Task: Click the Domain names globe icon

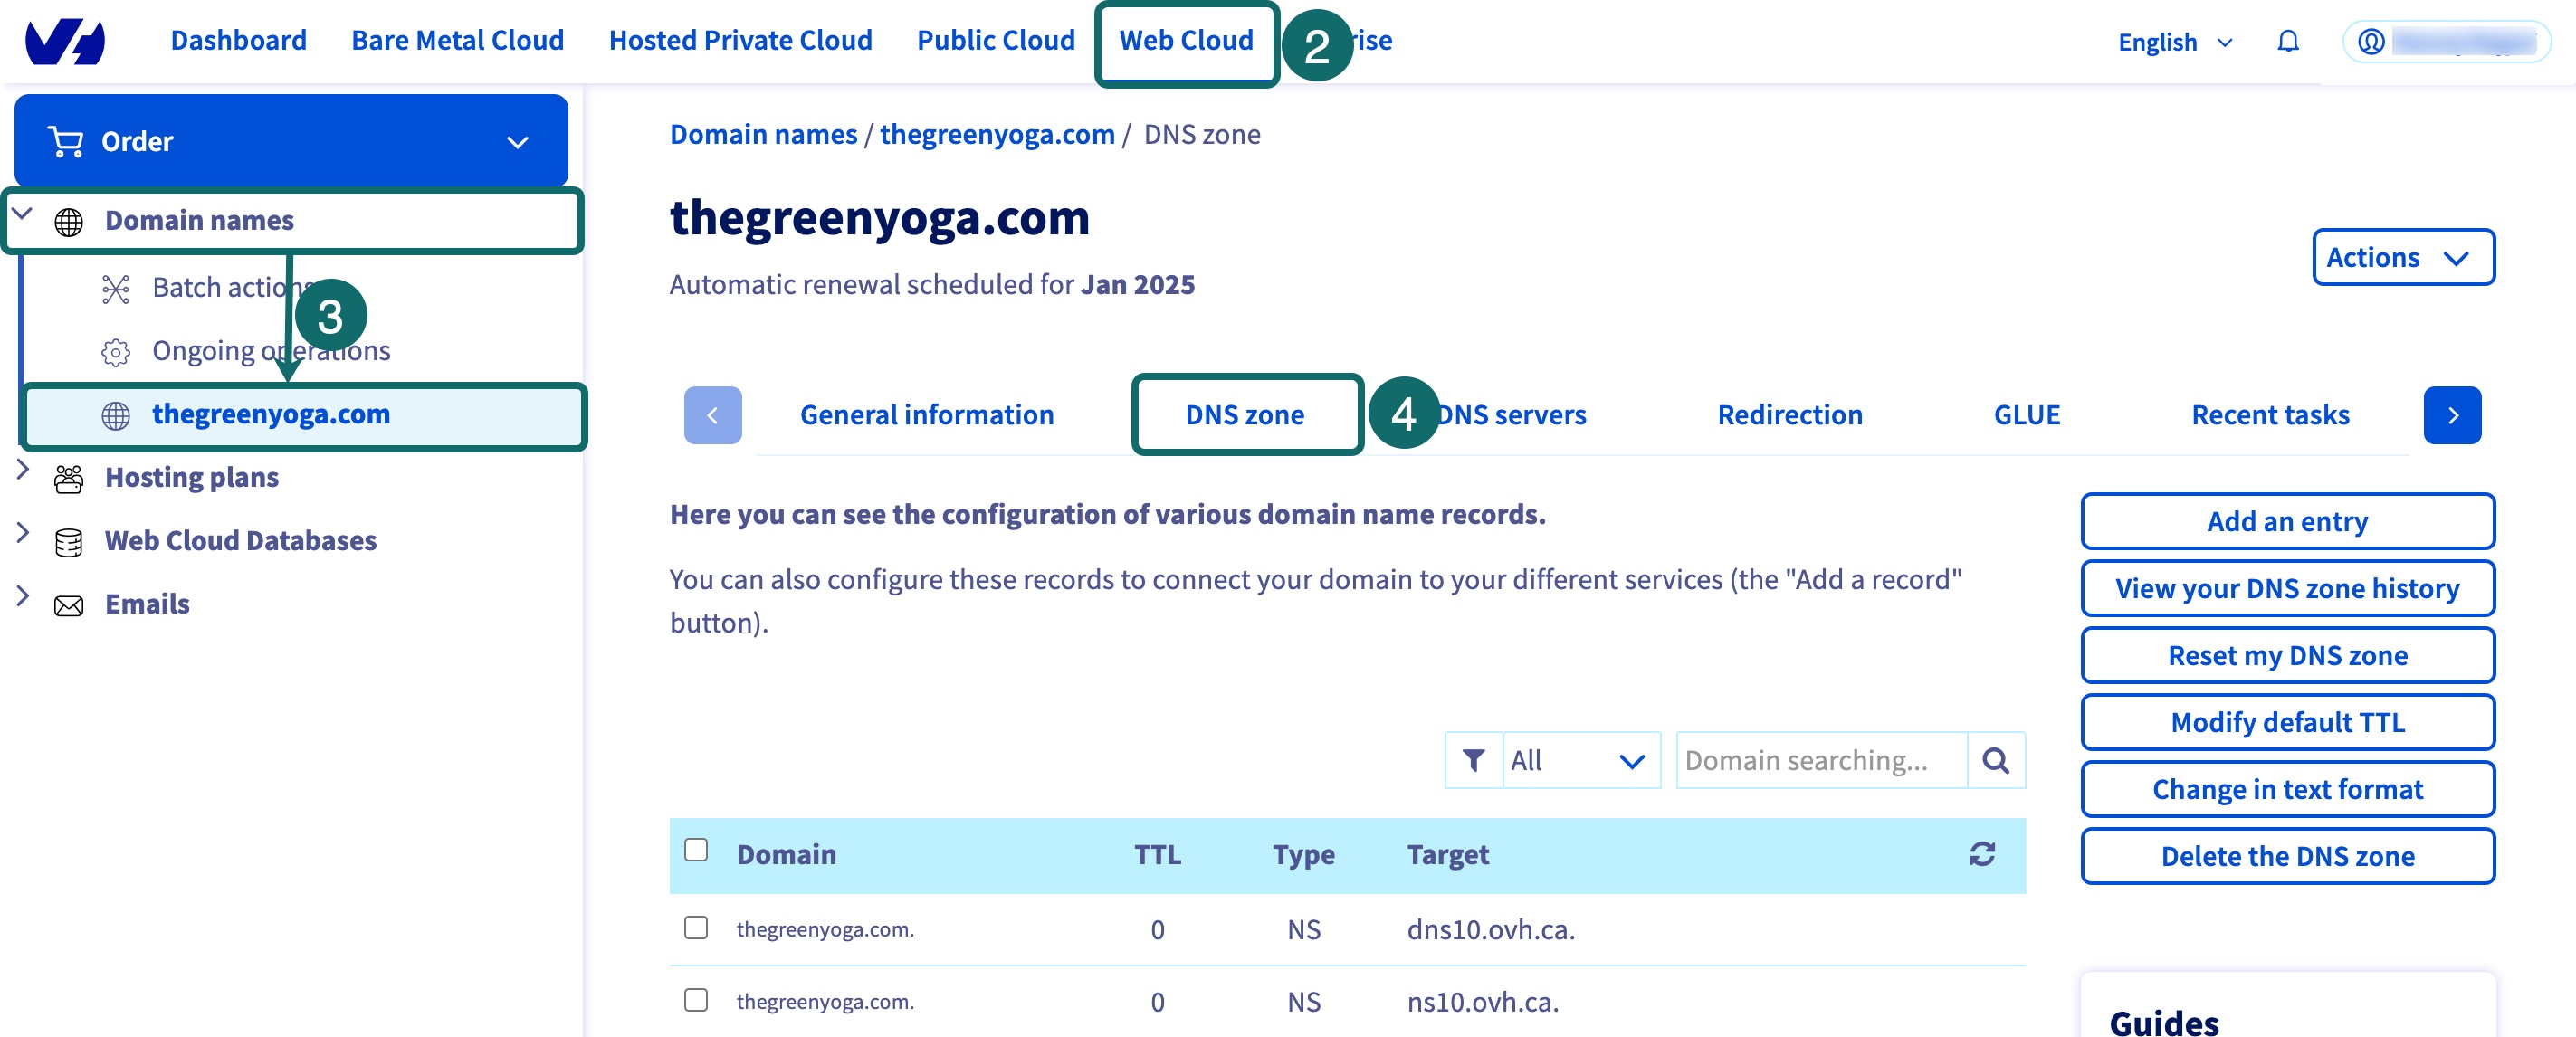Action: [x=69, y=221]
